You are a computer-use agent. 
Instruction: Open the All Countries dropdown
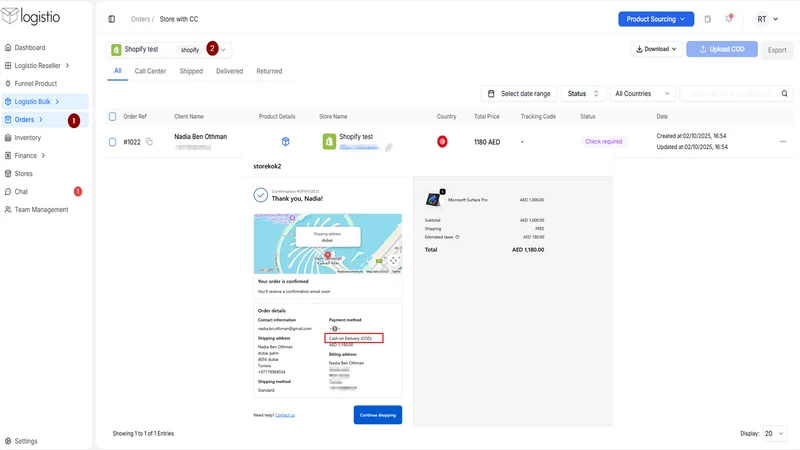642,93
